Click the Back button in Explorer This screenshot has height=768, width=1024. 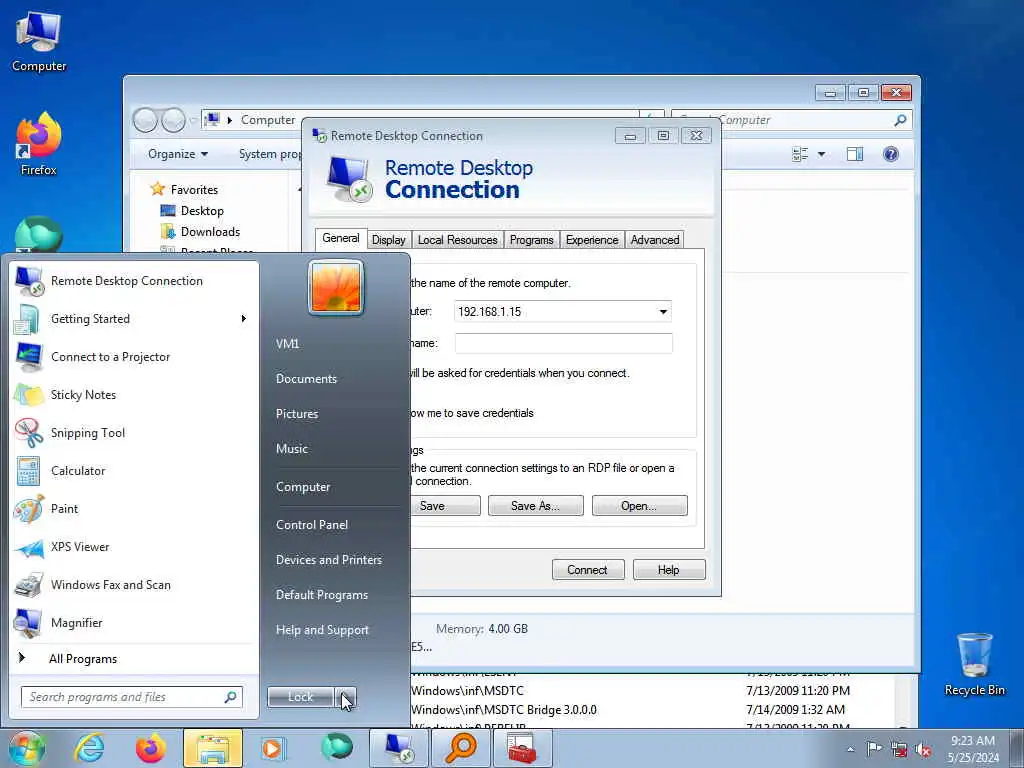pyautogui.click(x=145, y=120)
